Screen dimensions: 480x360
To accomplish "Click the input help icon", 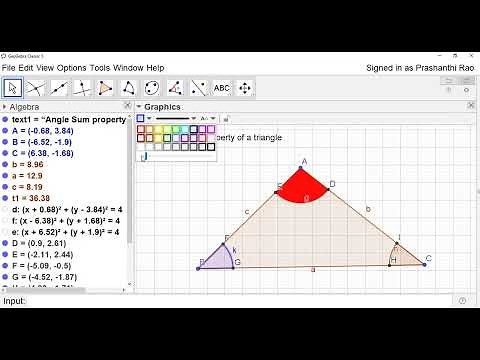I will tap(462, 301).
